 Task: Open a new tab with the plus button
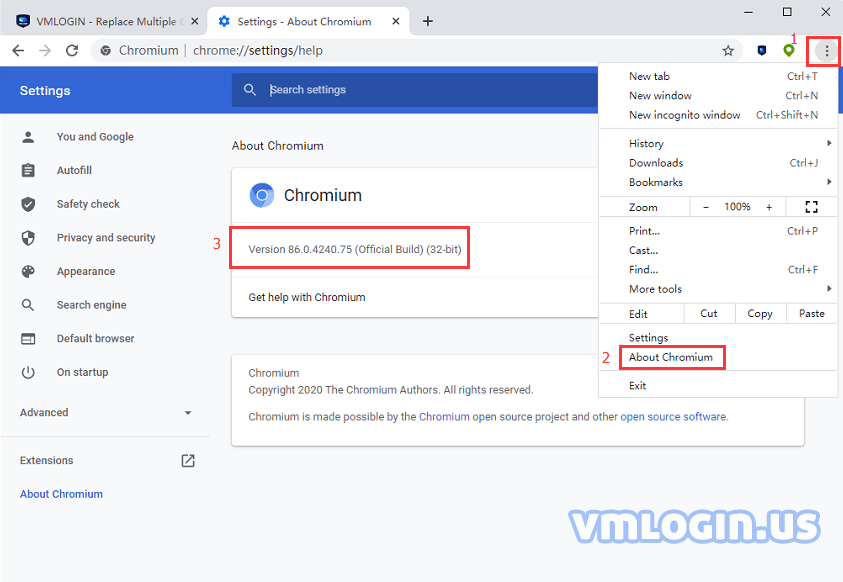tap(428, 21)
